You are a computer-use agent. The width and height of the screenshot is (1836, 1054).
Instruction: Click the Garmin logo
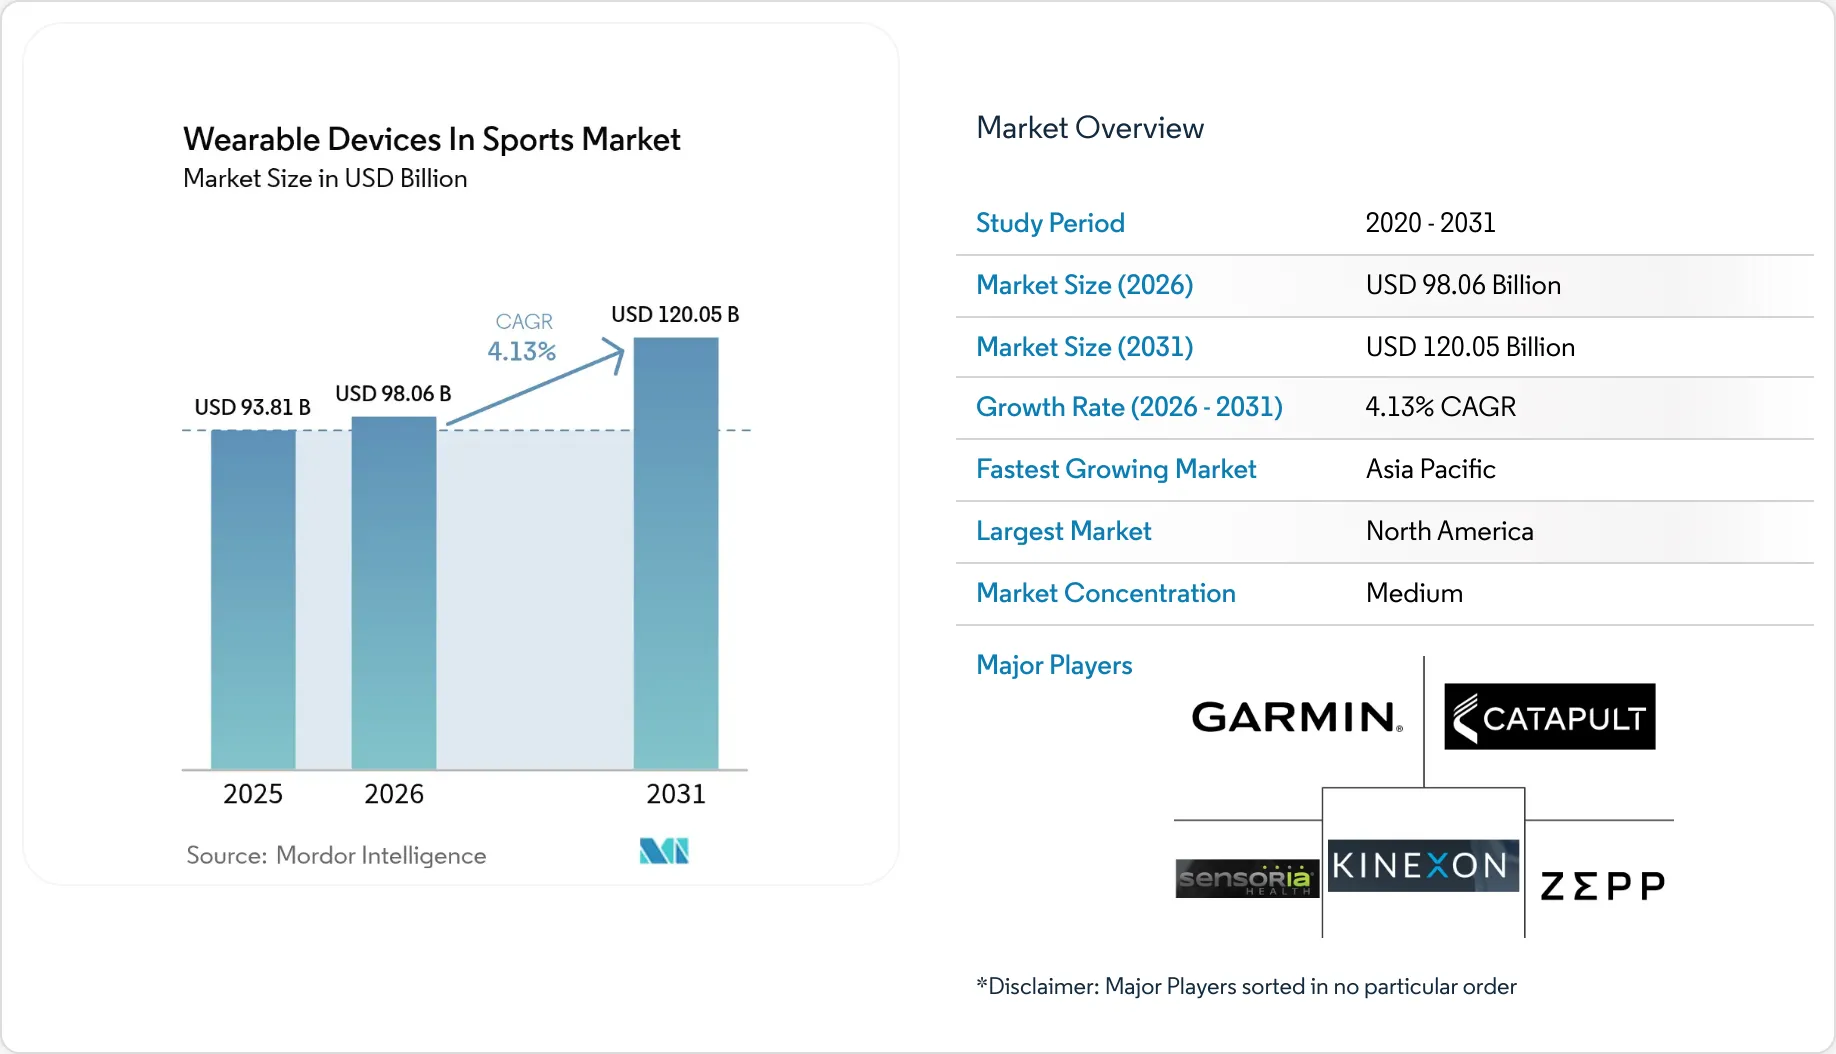click(x=1297, y=717)
